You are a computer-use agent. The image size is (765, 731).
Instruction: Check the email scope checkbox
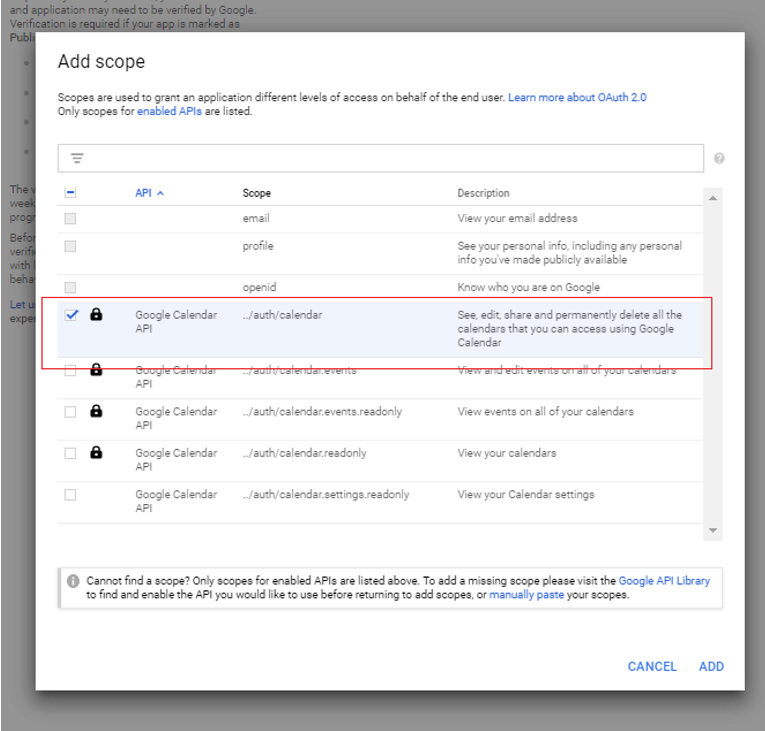[x=70, y=218]
